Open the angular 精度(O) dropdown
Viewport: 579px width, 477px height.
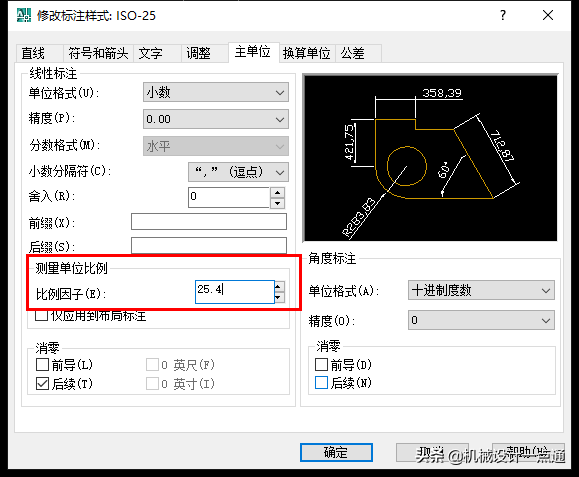[481, 320]
